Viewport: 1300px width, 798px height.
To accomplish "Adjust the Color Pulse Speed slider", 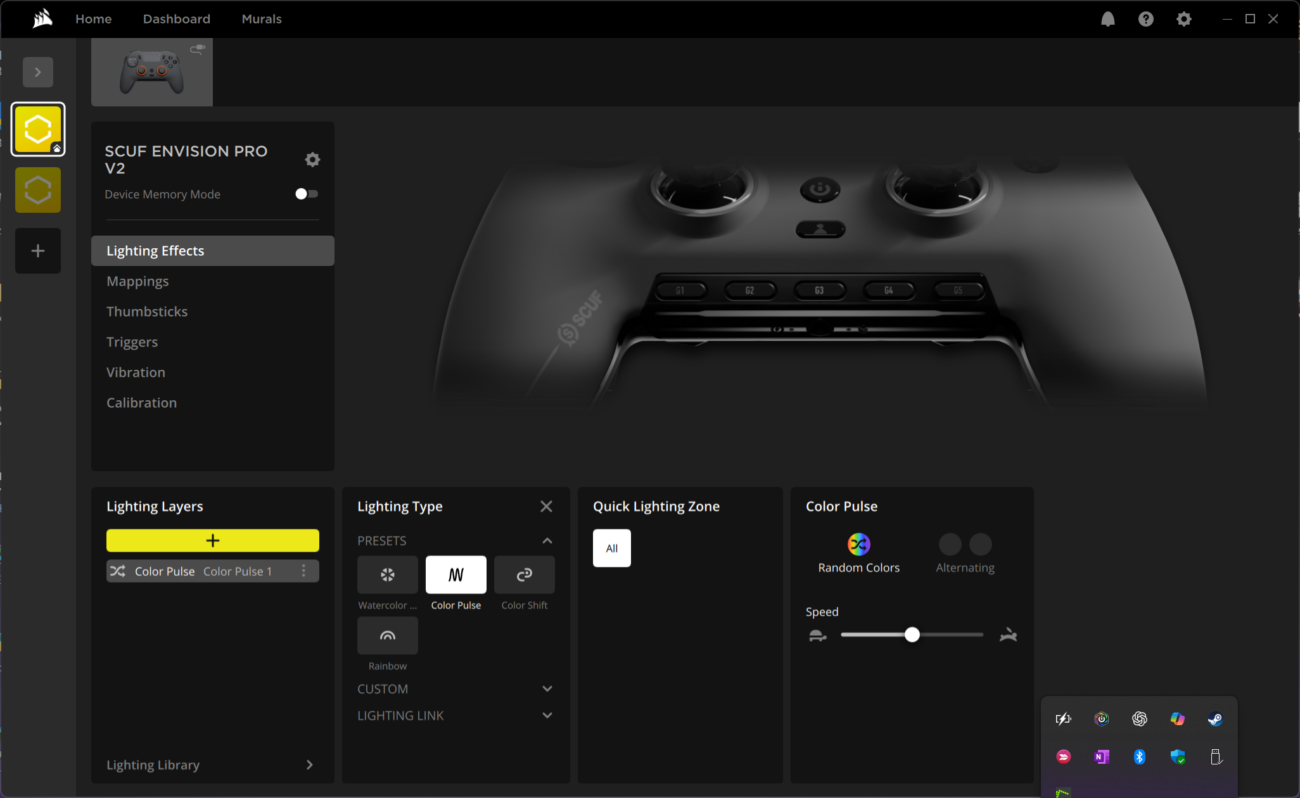I will click(912, 635).
